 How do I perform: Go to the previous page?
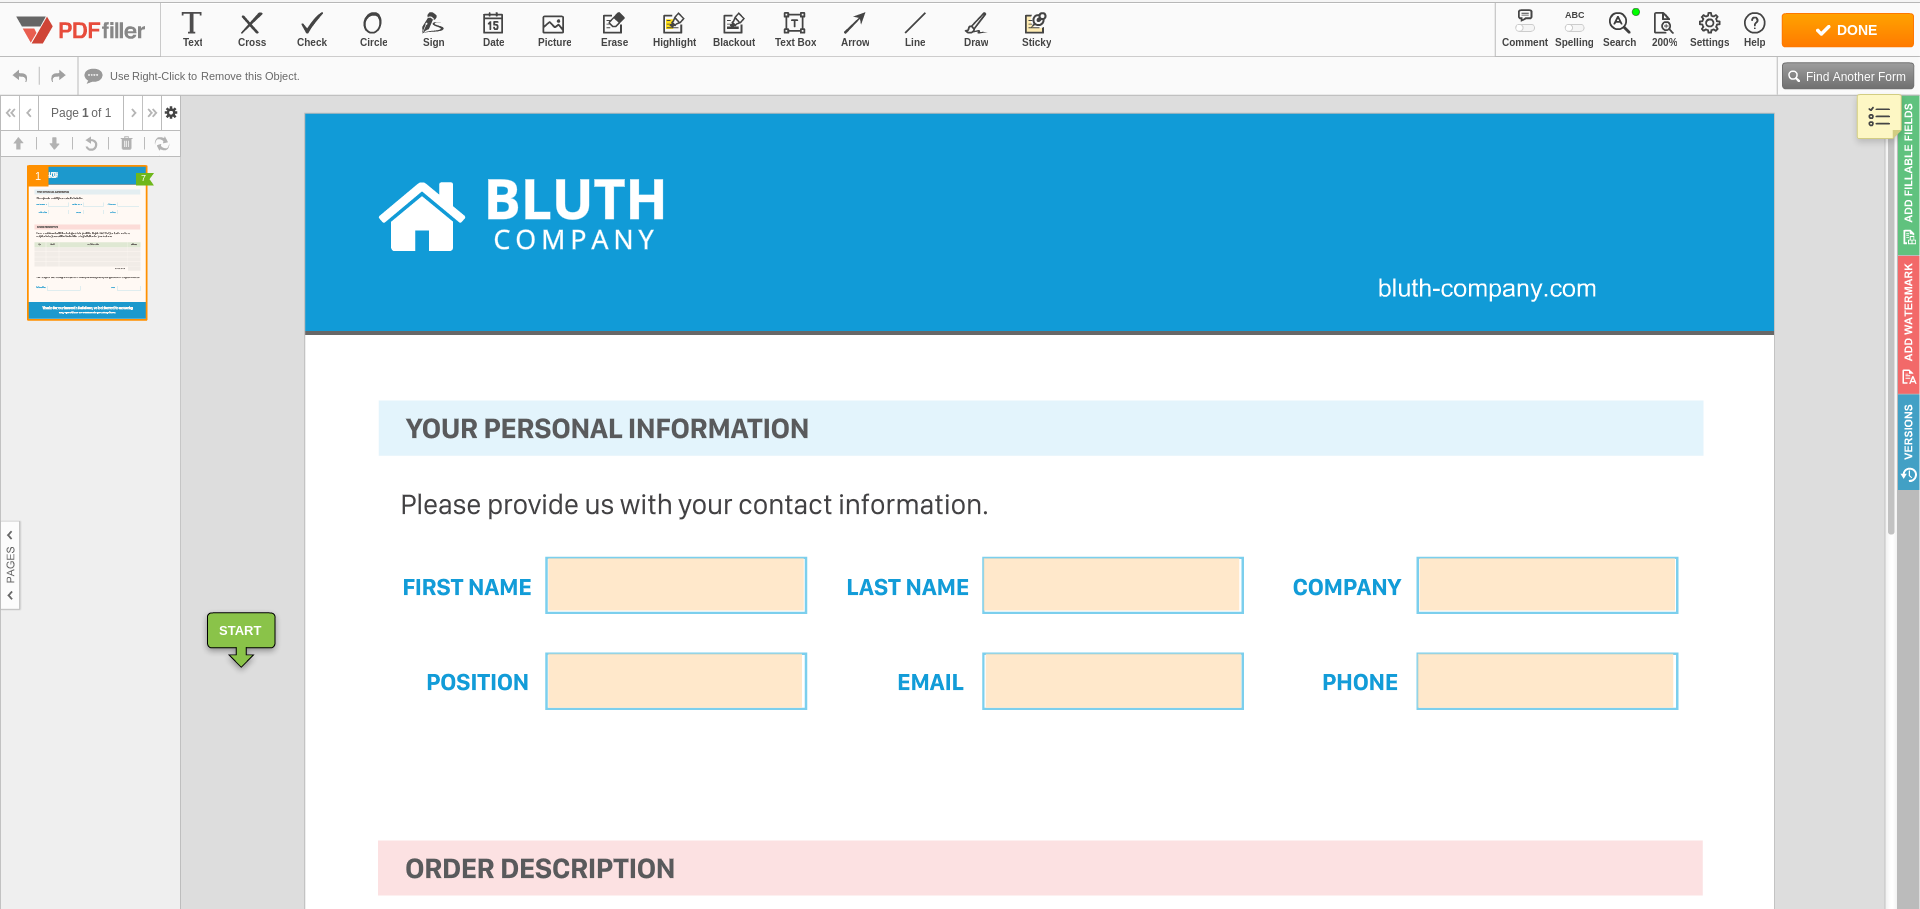(29, 113)
